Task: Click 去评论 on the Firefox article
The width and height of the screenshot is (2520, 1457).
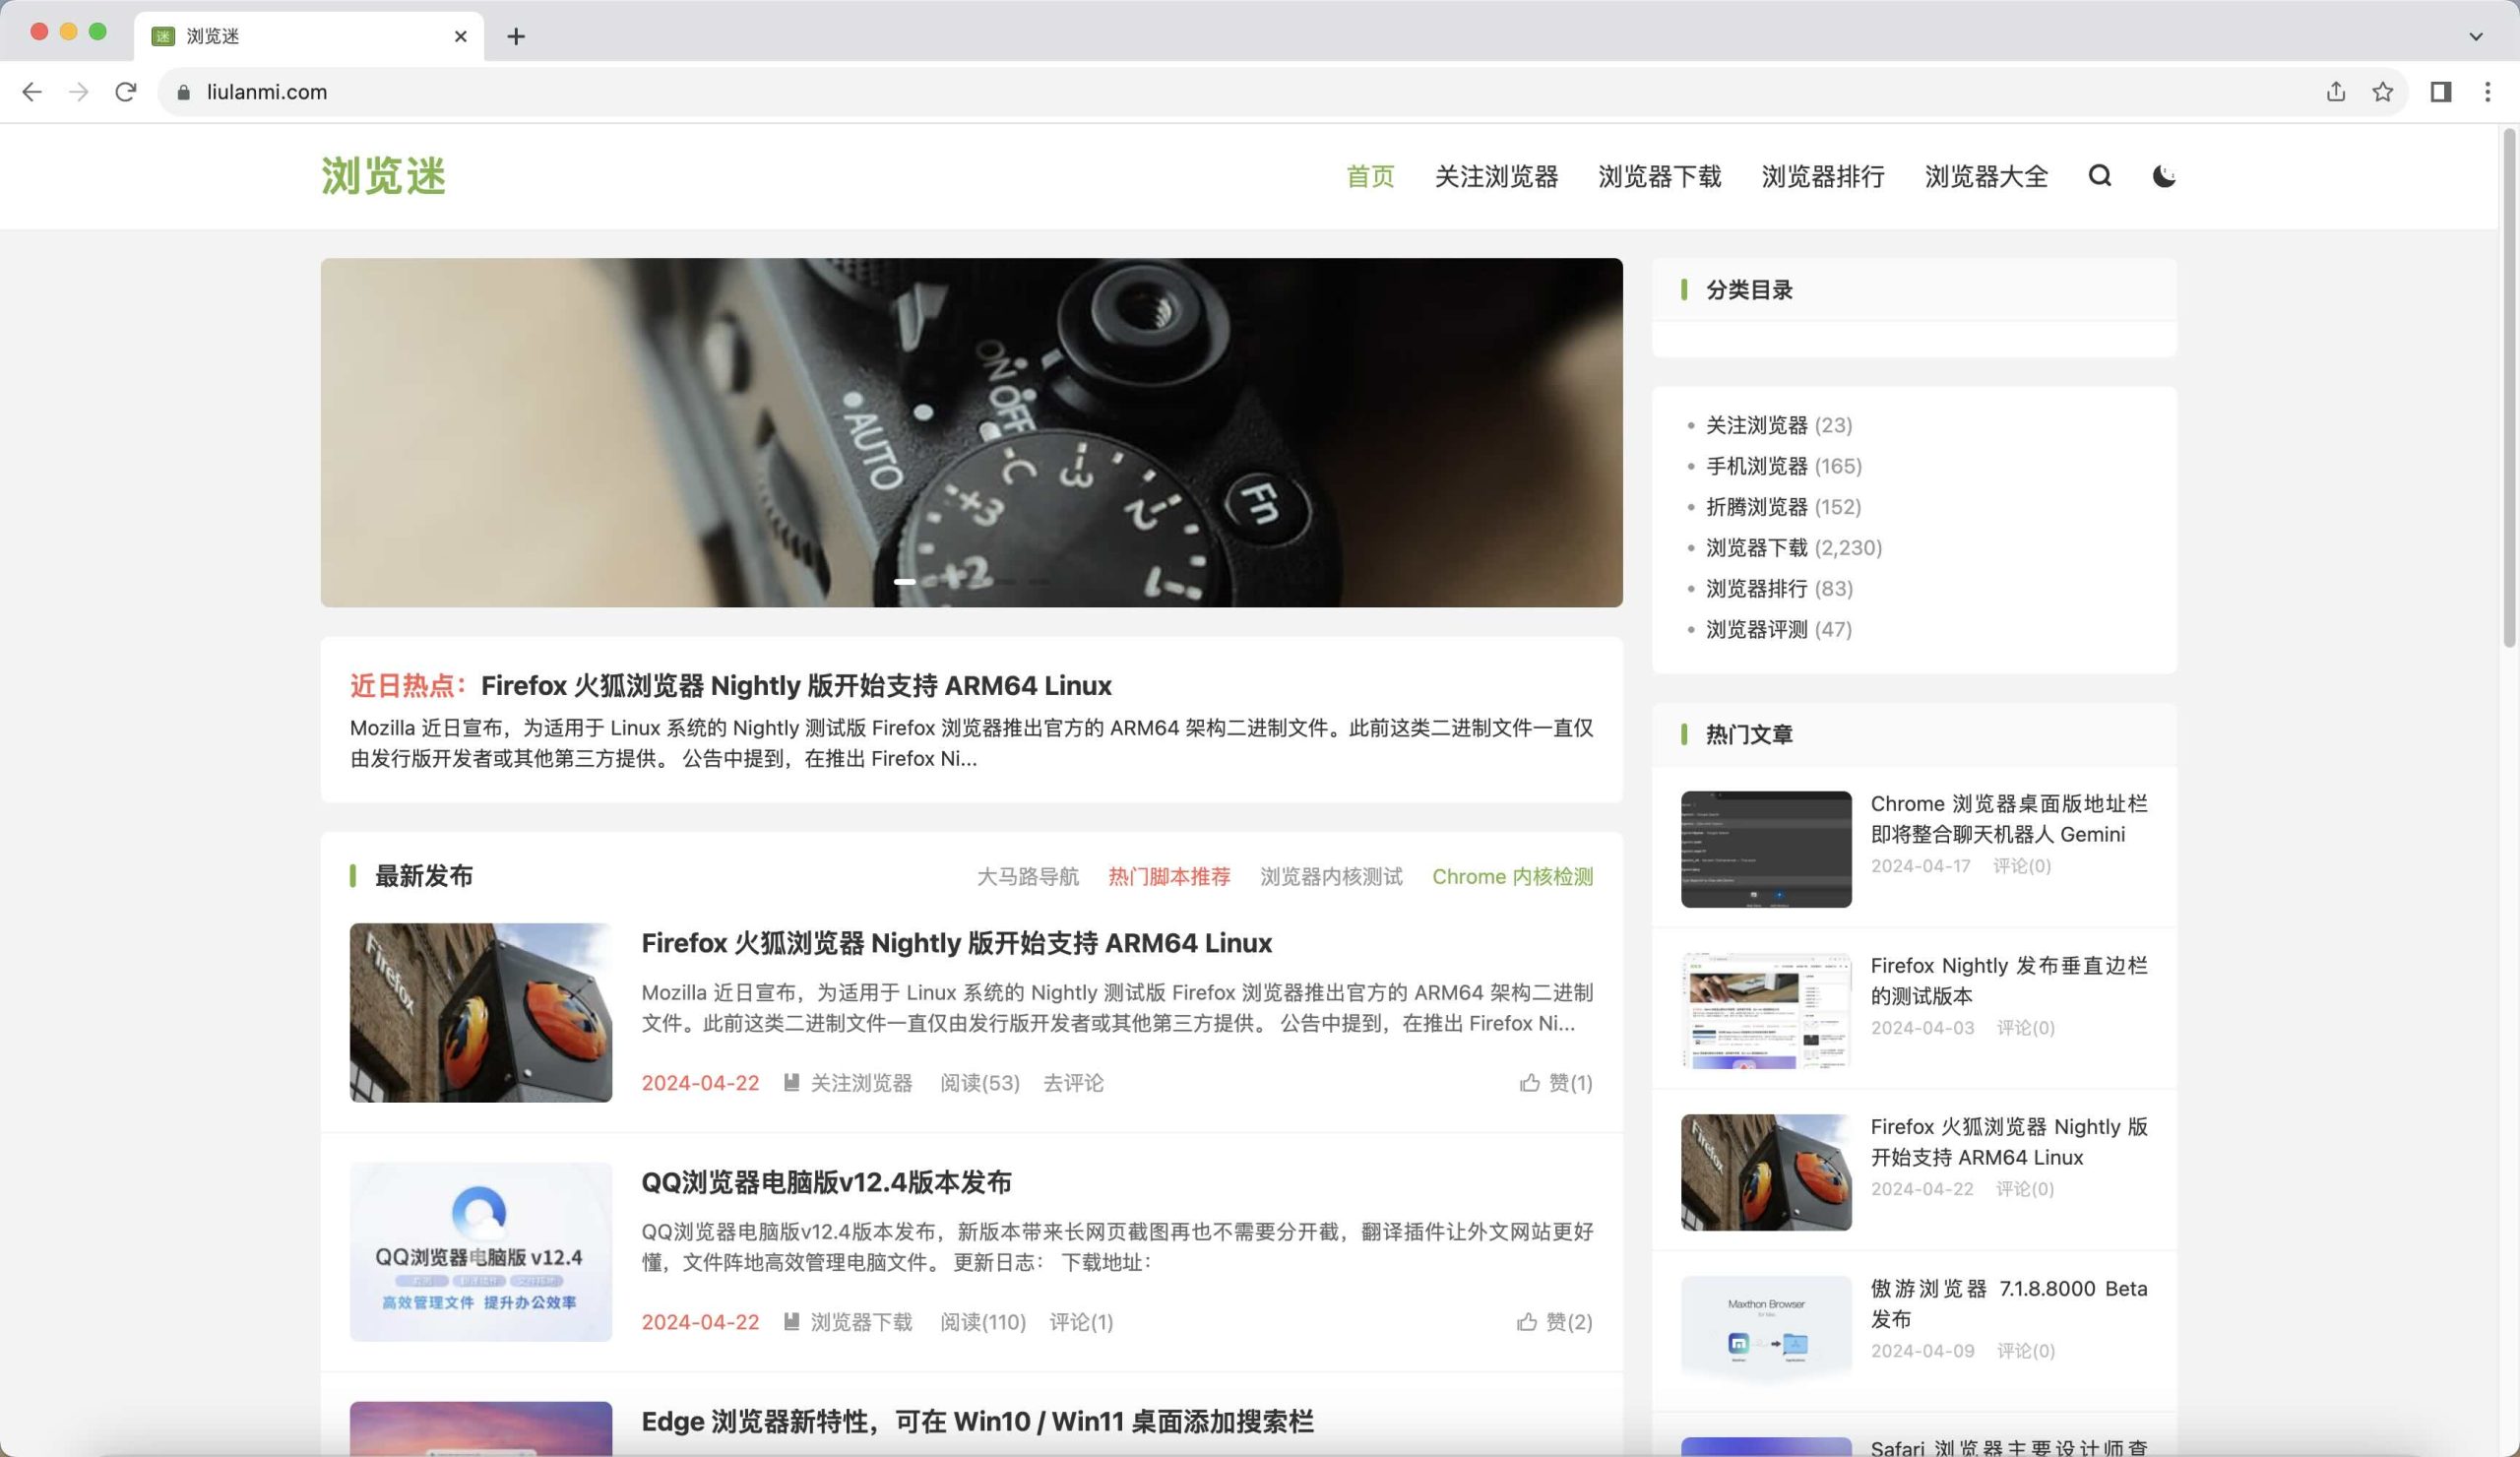Action: click(1073, 1083)
